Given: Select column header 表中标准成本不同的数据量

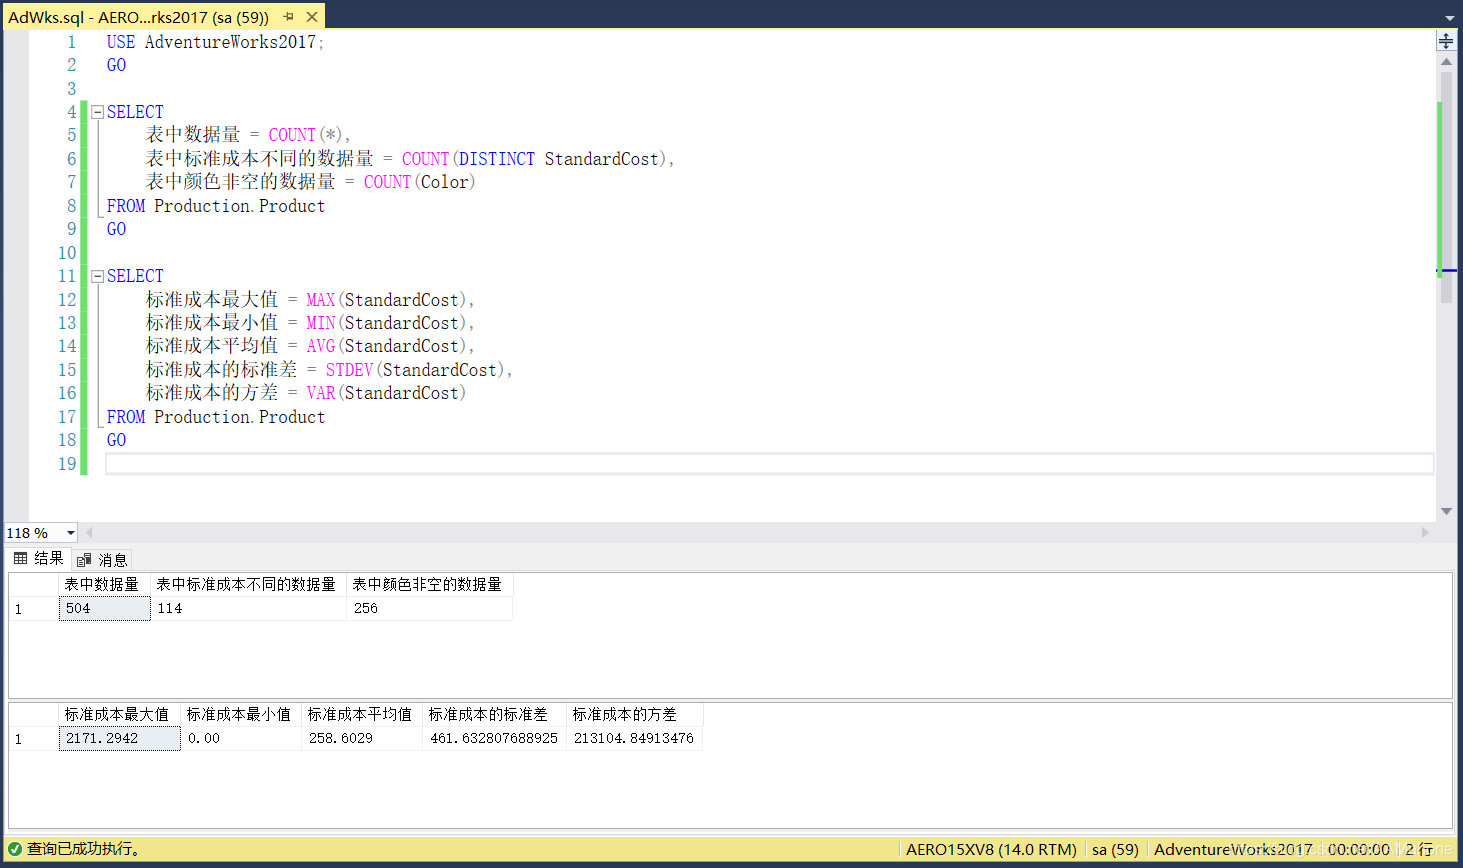Looking at the screenshot, I should point(248,584).
